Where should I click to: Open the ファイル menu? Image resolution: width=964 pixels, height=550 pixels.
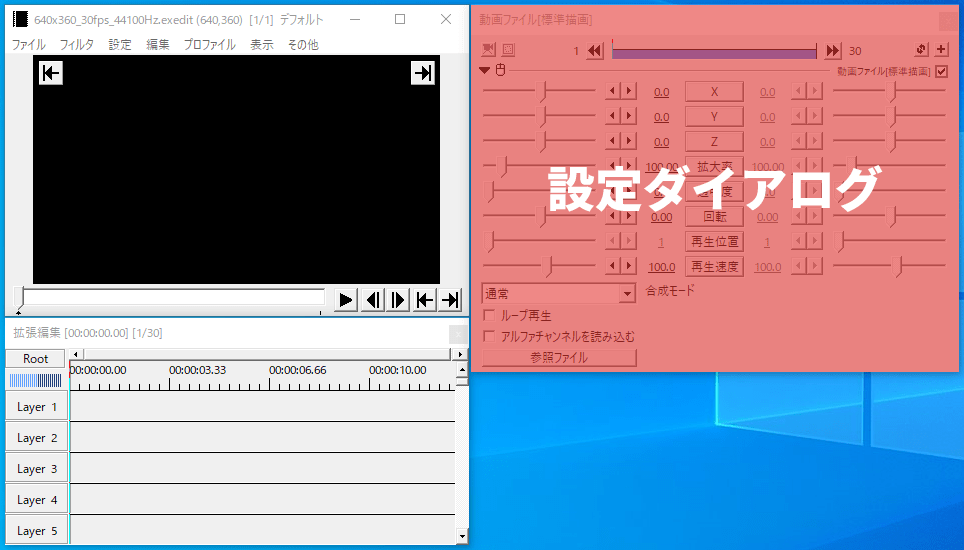pyautogui.click(x=28, y=45)
